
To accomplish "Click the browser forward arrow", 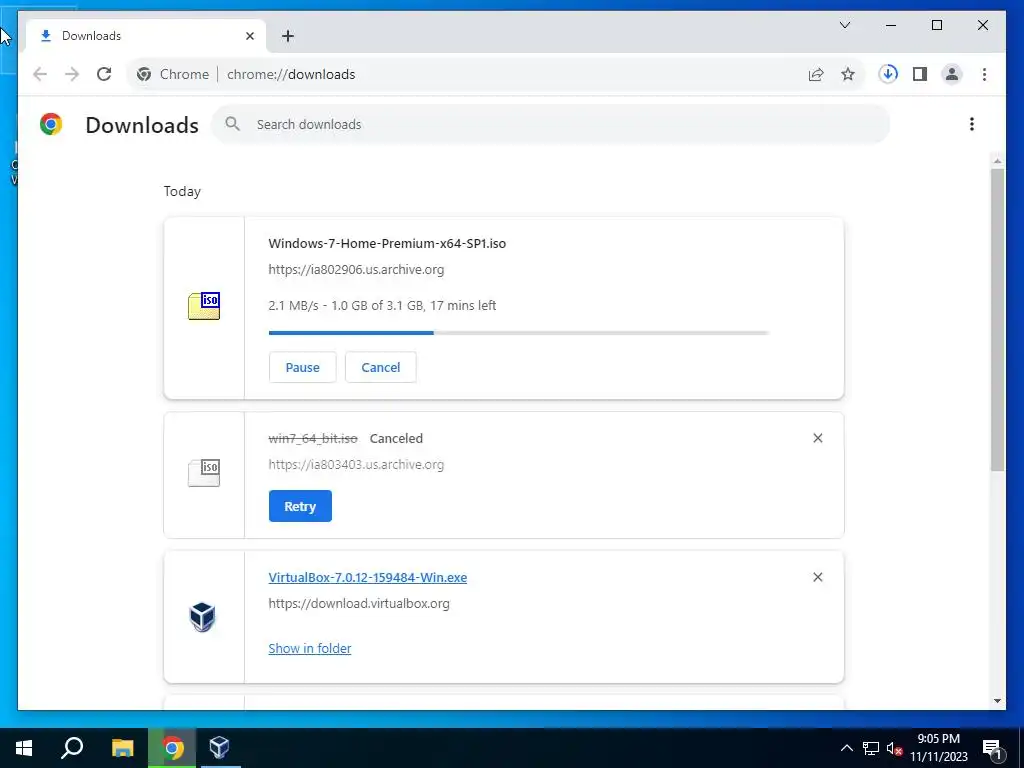I will point(72,74).
